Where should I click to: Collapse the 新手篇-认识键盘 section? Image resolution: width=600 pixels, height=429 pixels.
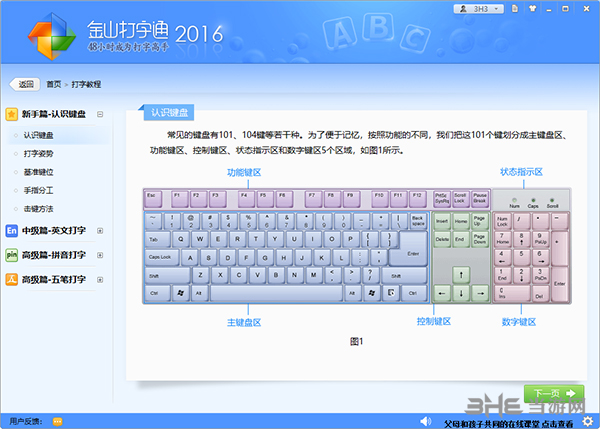pyautogui.click(x=100, y=114)
